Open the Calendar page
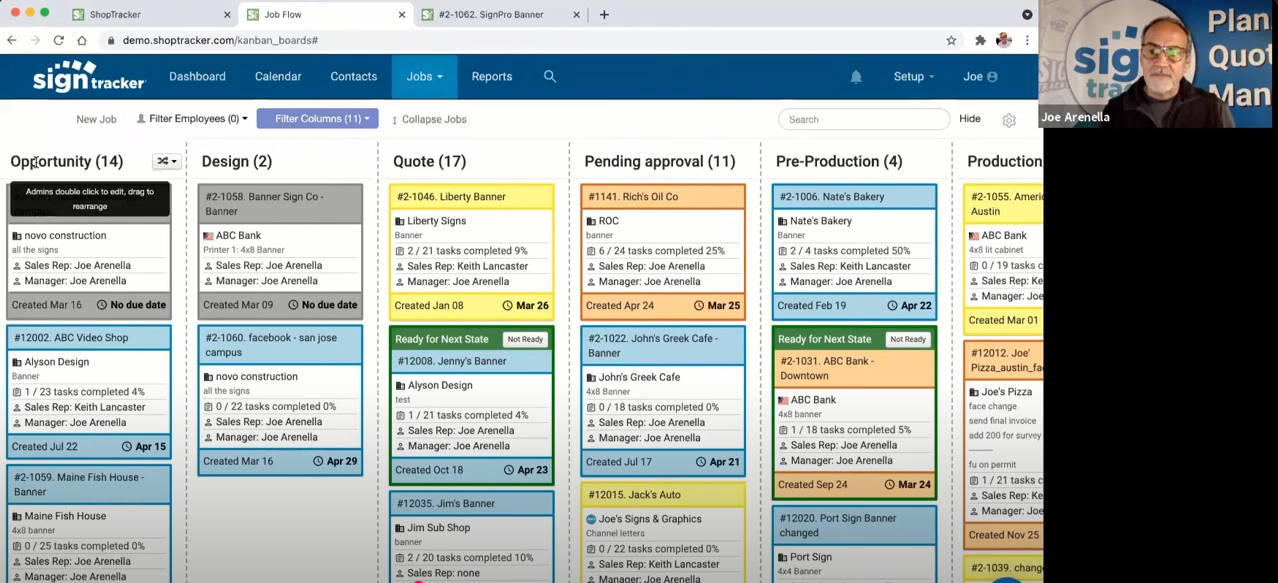The width and height of the screenshot is (1278, 583). point(278,76)
